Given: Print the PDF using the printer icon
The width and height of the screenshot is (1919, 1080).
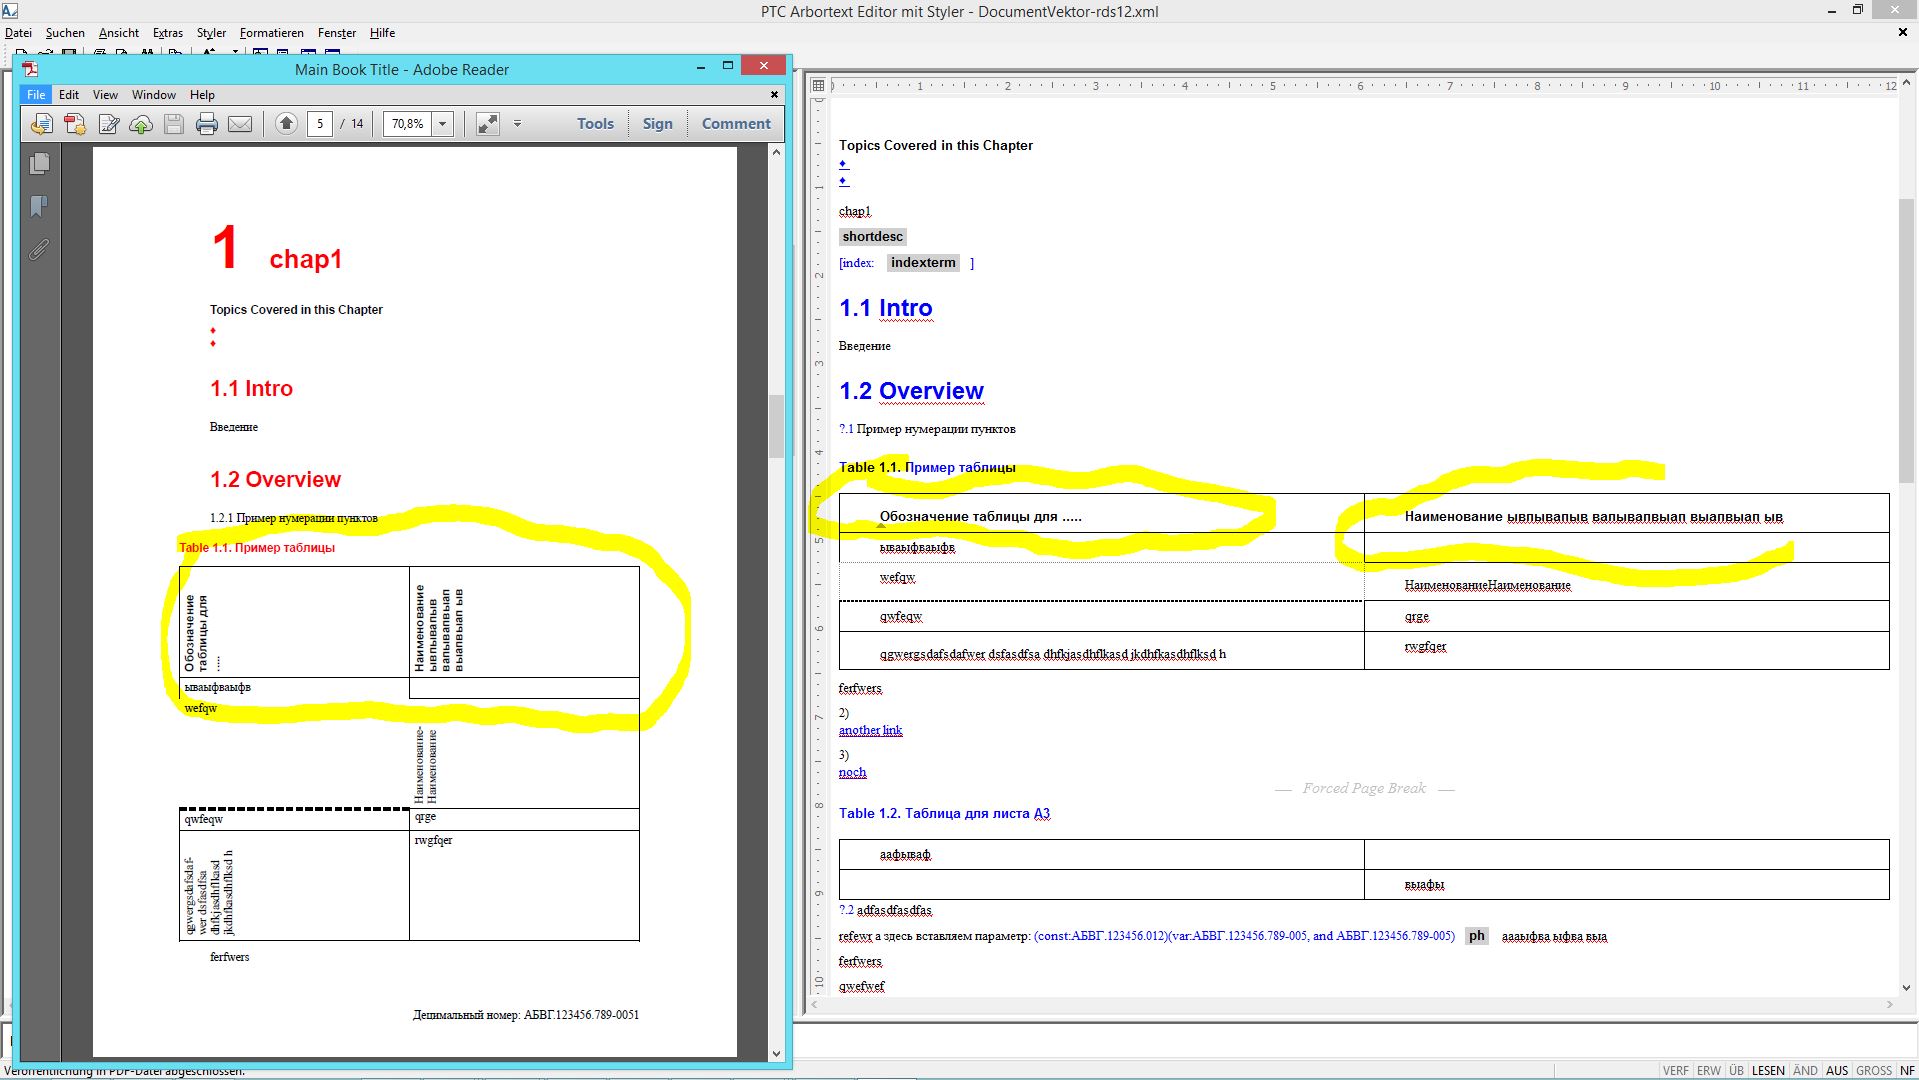Looking at the screenshot, I should pyautogui.click(x=207, y=124).
